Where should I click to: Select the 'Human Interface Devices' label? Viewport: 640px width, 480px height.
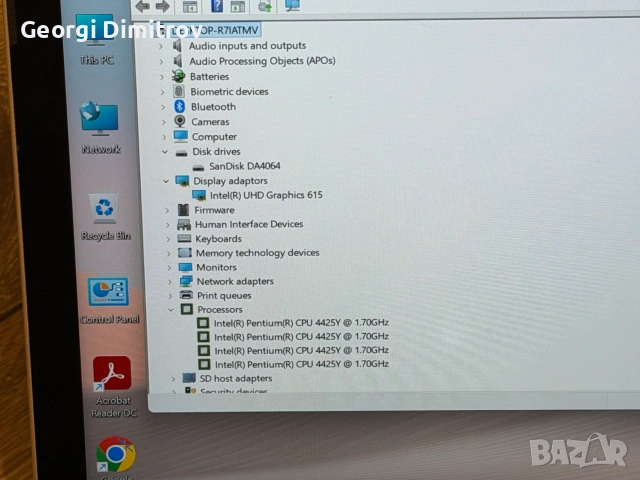click(249, 224)
